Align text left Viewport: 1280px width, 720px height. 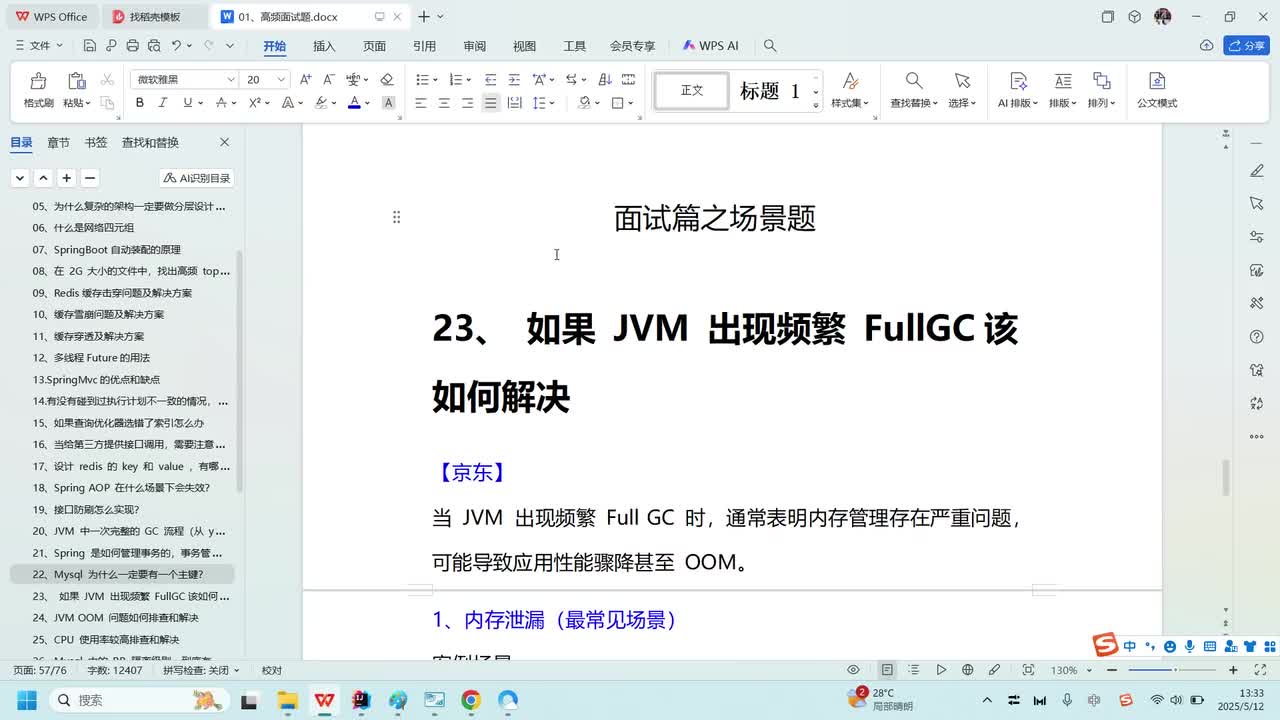click(x=421, y=103)
